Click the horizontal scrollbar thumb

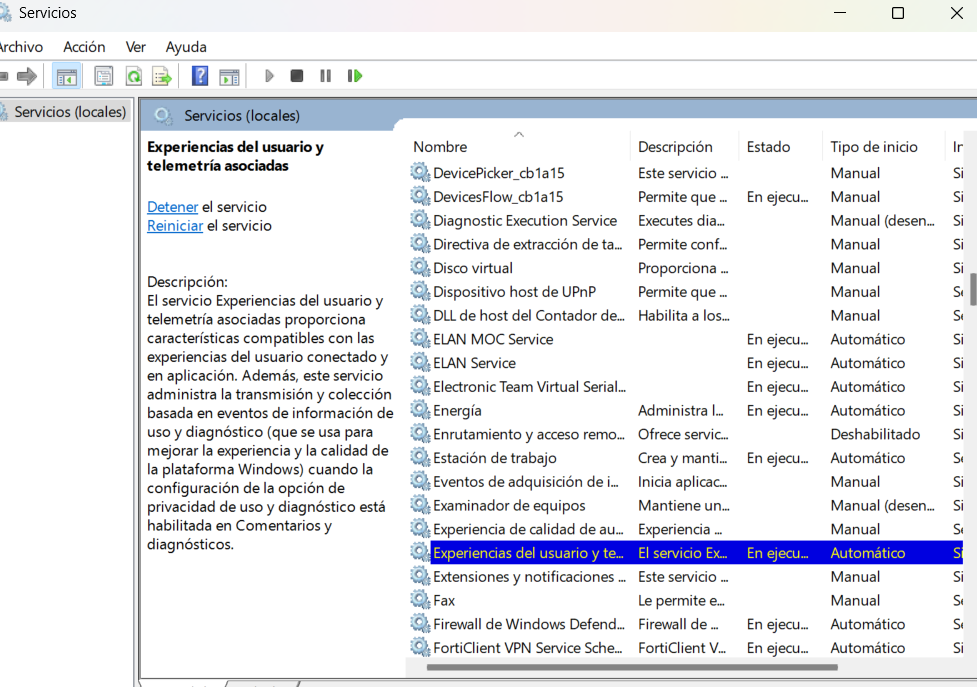pyautogui.click(x=632, y=667)
